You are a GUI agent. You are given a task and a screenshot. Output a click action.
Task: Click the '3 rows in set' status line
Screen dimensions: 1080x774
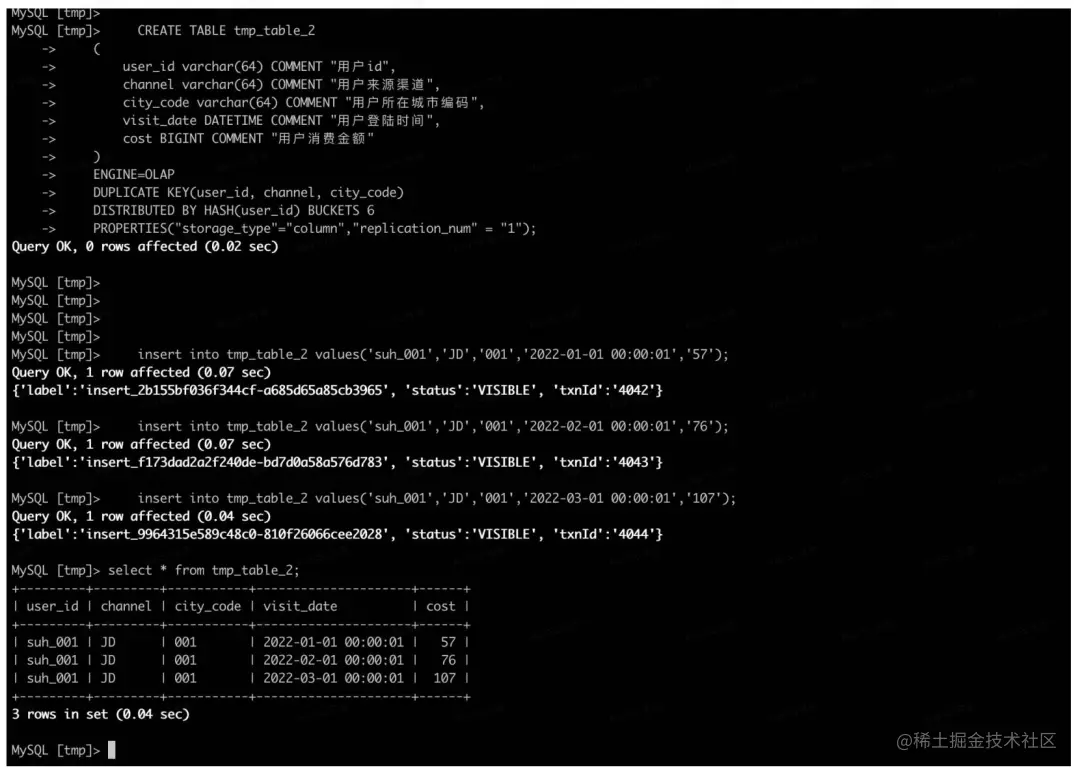101,714
